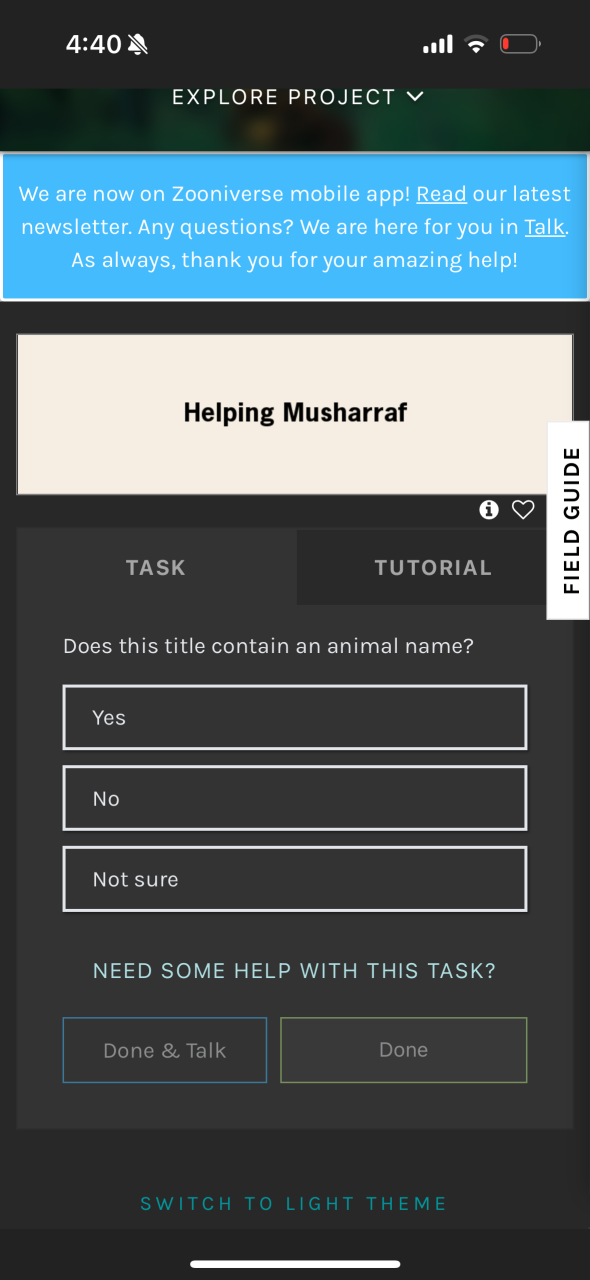Screen dimensions: 590x1280
Task: Follow the Talk link in banner
Action: coord(545,227)
